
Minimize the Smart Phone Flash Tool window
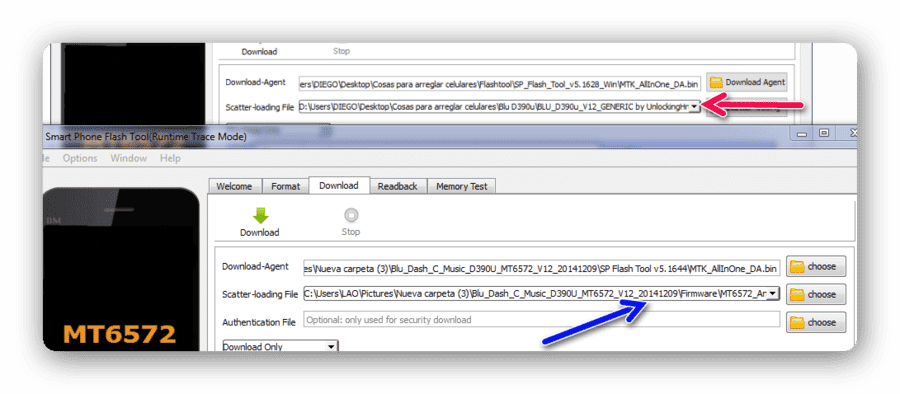point(802,133)
